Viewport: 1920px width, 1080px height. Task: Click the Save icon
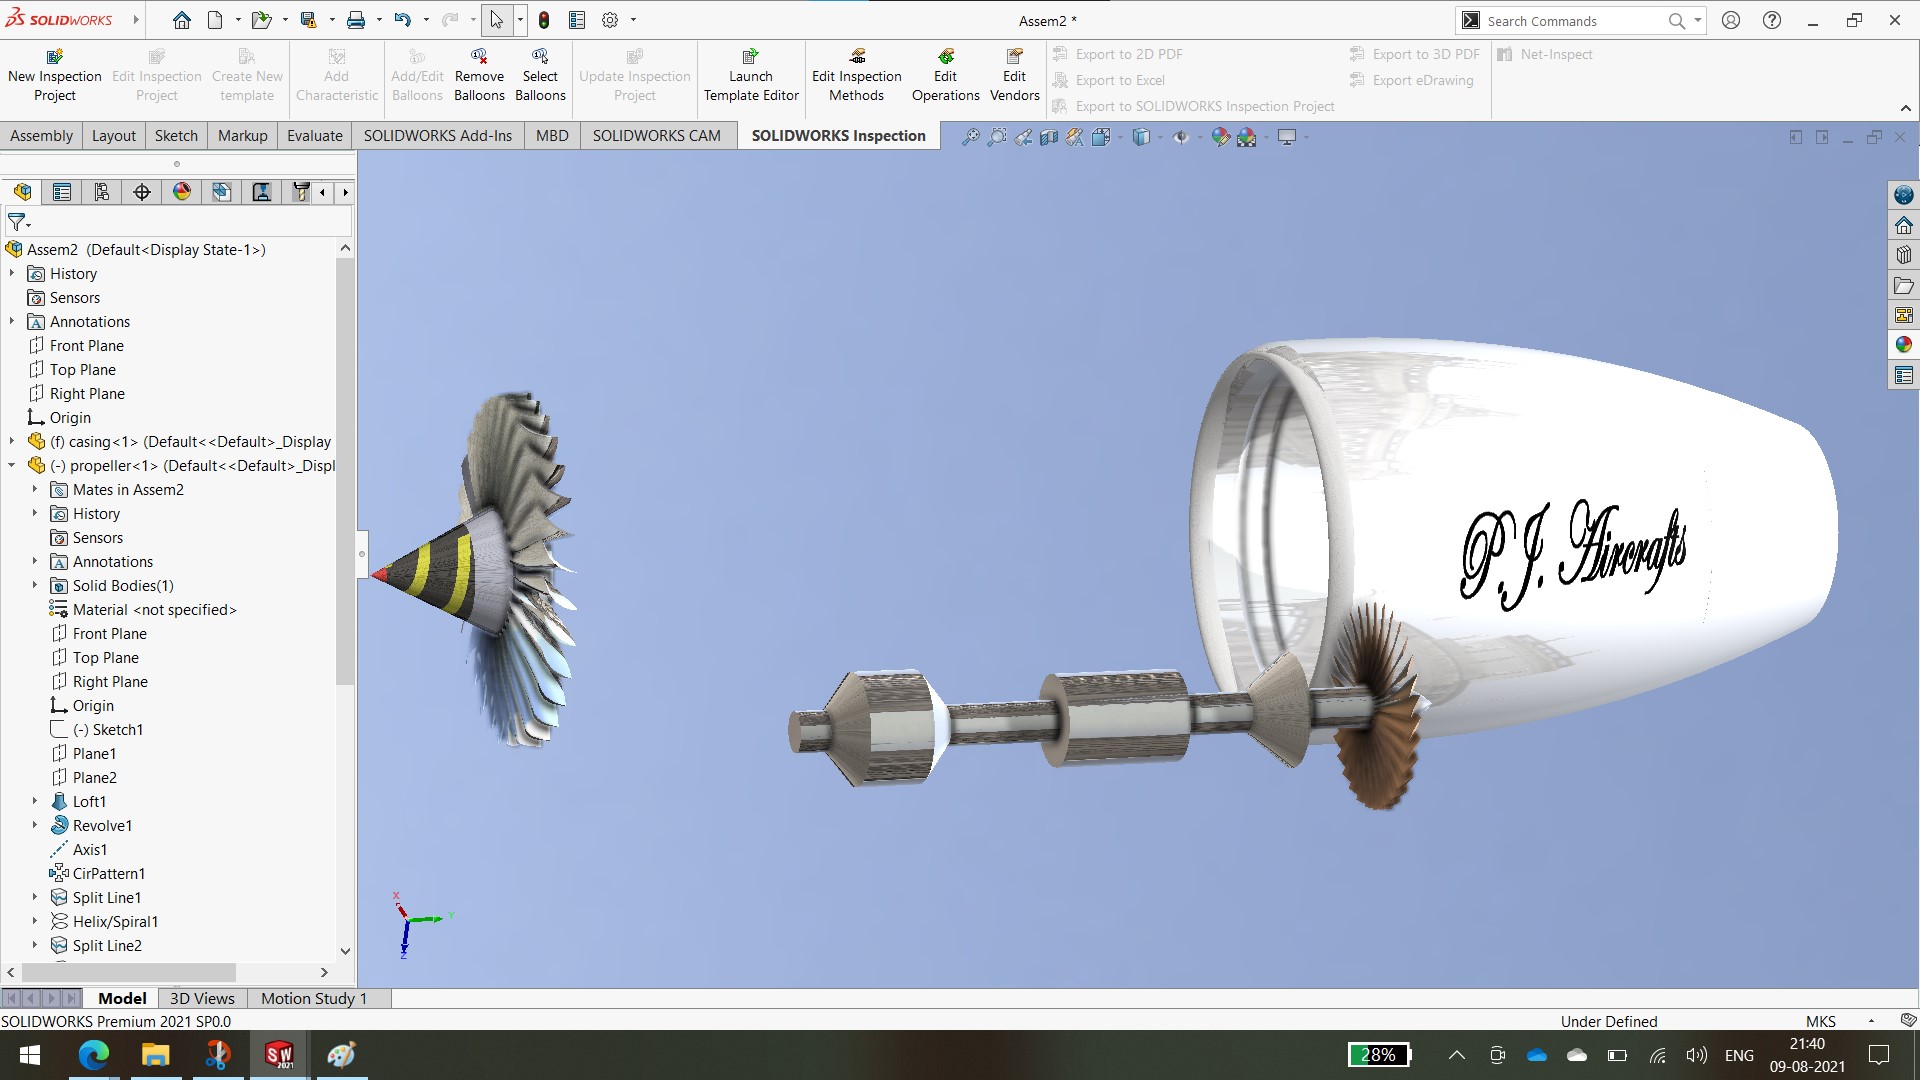point(308,20)
